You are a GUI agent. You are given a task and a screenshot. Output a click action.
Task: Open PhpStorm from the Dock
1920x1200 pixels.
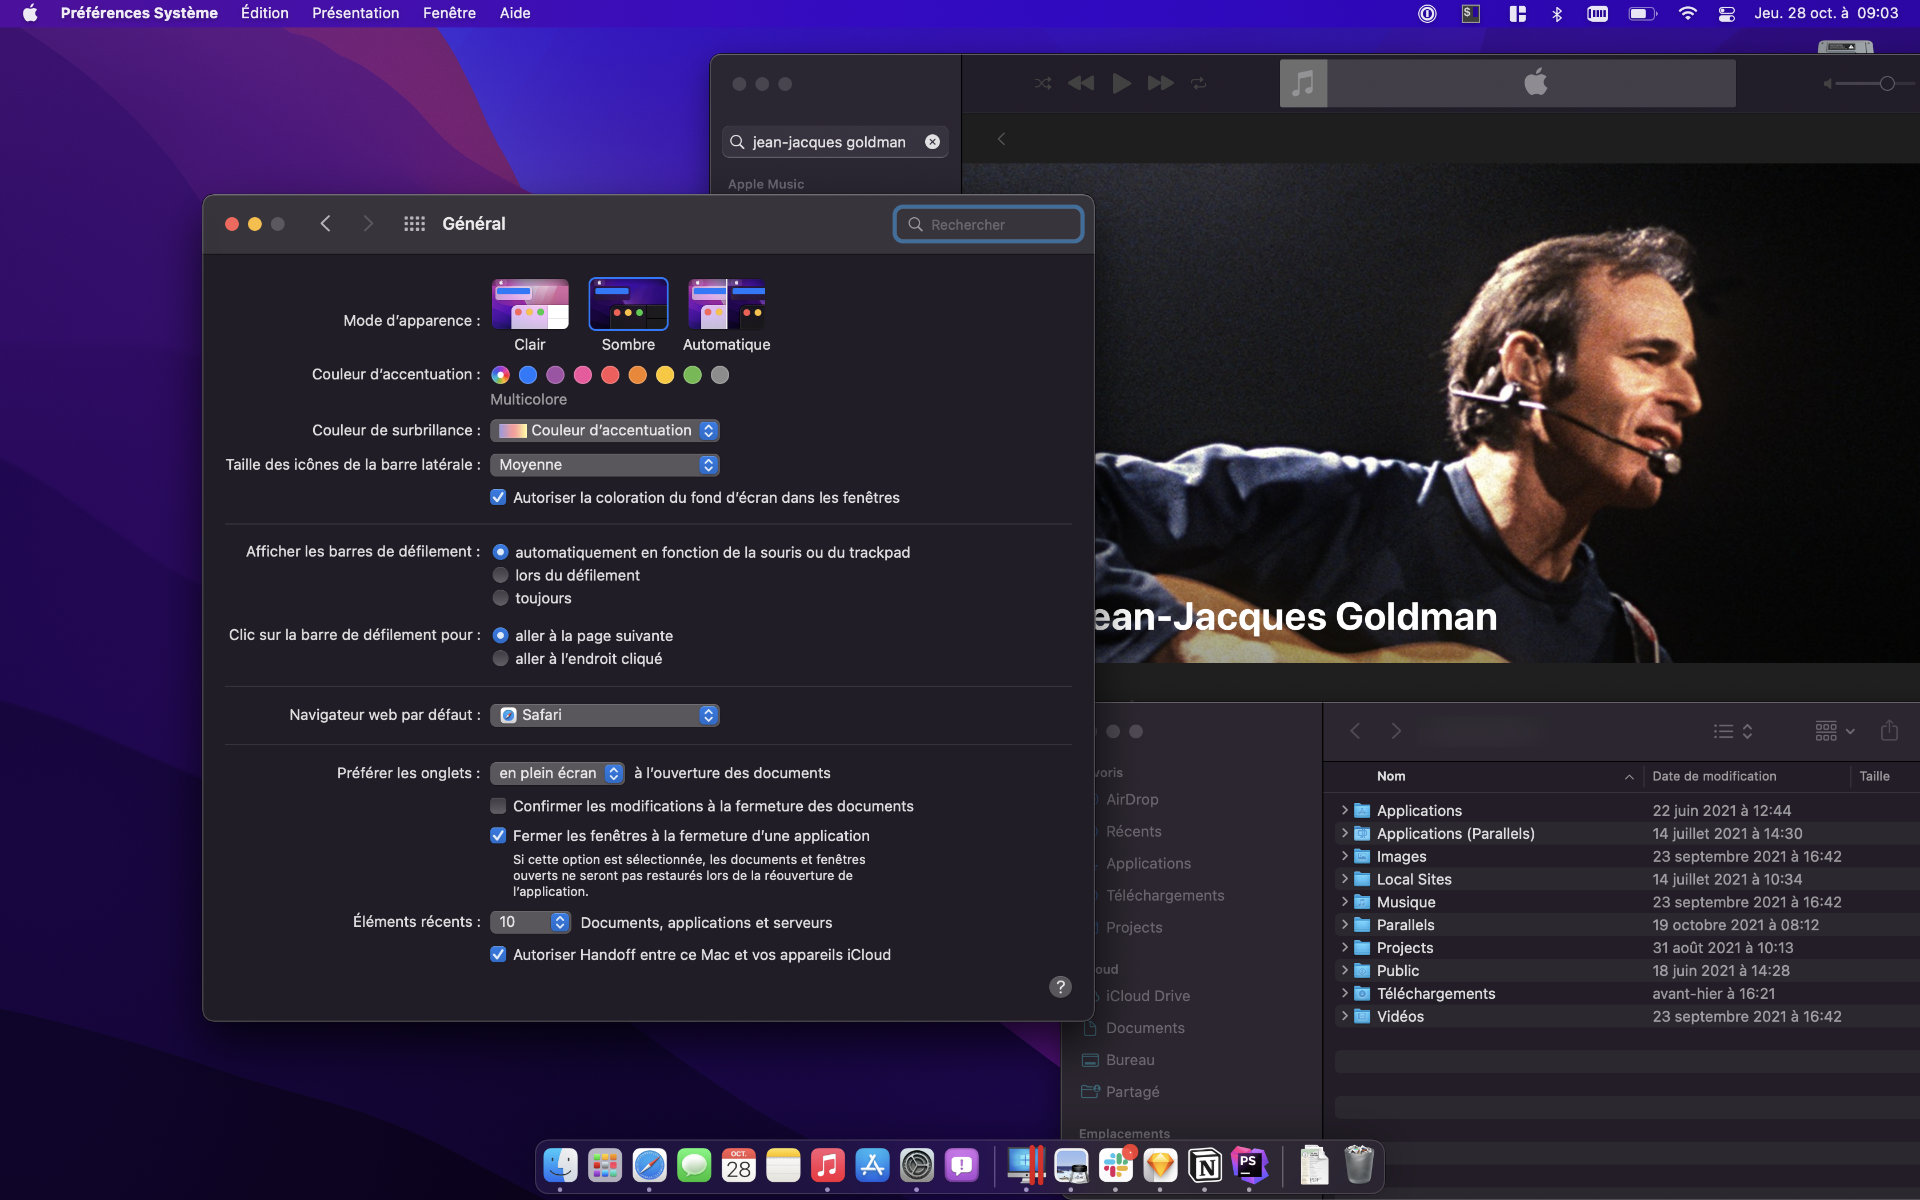point(1250,1165)
